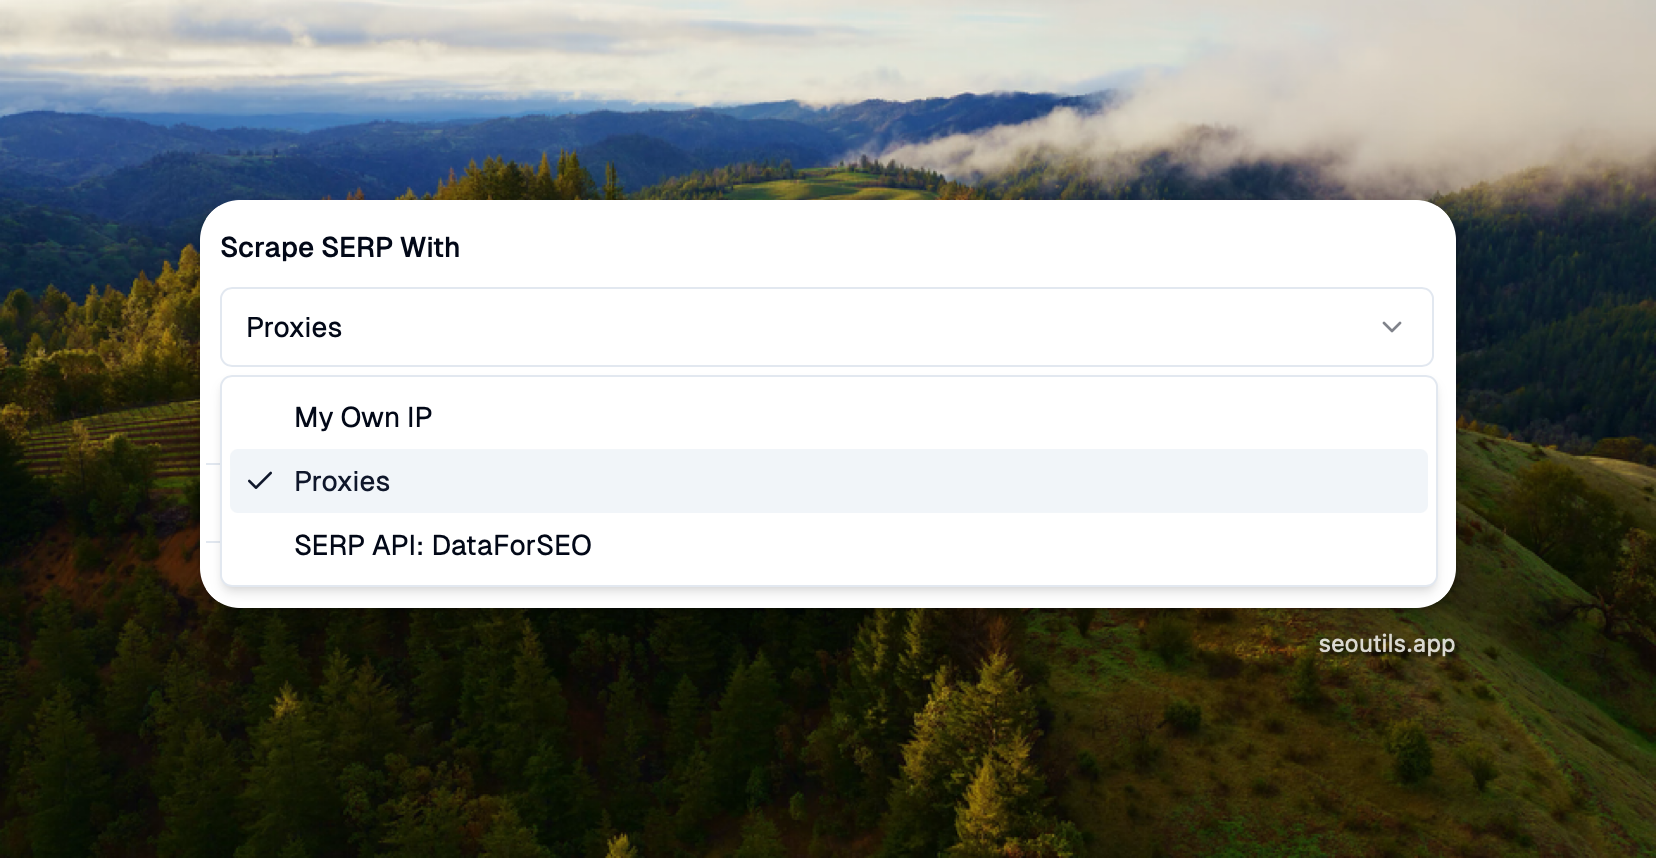Open the seoutils.app site label
1656x858 pixels.
click(x=1386, y=644)
